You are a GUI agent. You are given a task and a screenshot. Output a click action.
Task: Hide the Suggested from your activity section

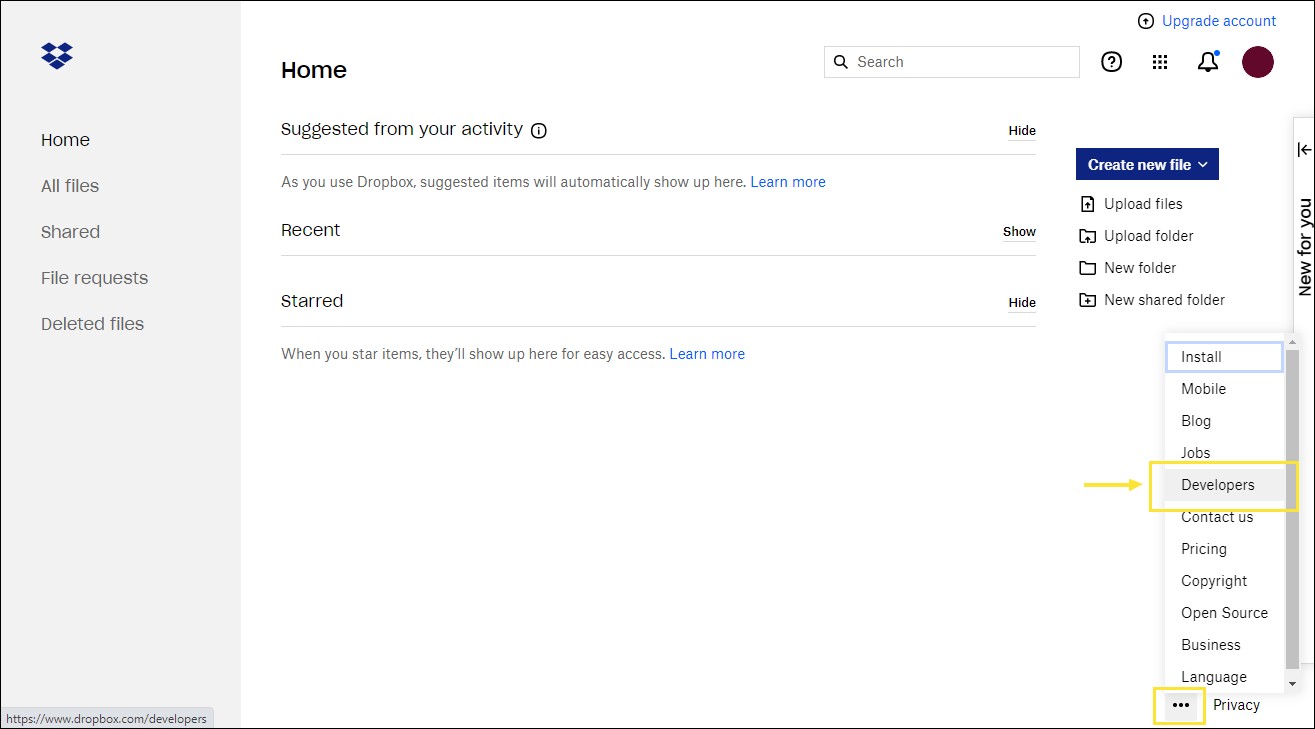[x=1021, y=131]
